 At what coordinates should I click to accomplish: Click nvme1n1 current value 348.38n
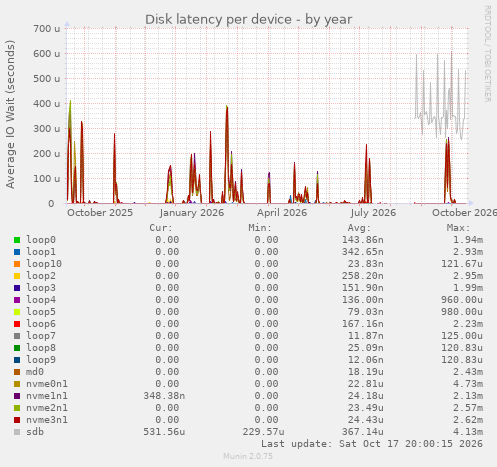164,396
